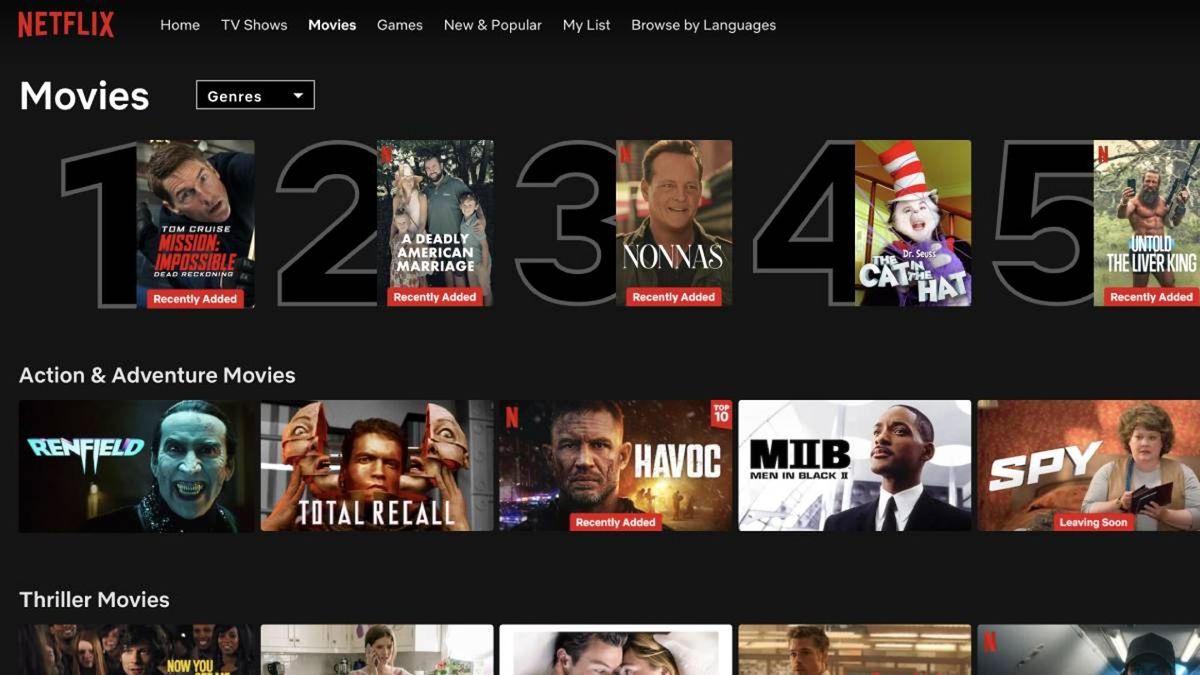
Task: Click Recently Added badge on The Liver King
Action: pos(1151,297)
